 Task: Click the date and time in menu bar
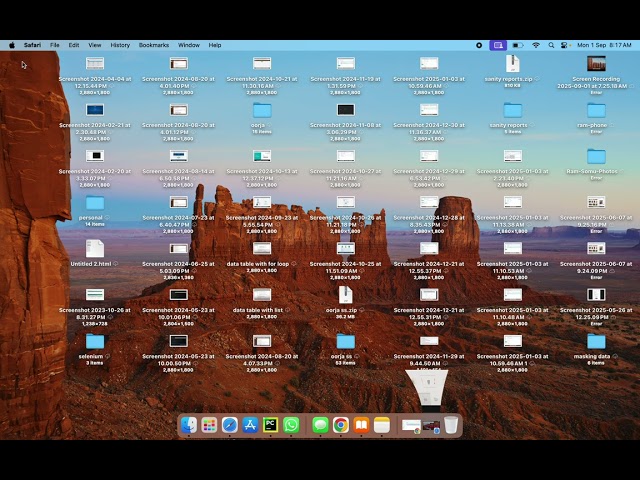(x=604, y=45)
